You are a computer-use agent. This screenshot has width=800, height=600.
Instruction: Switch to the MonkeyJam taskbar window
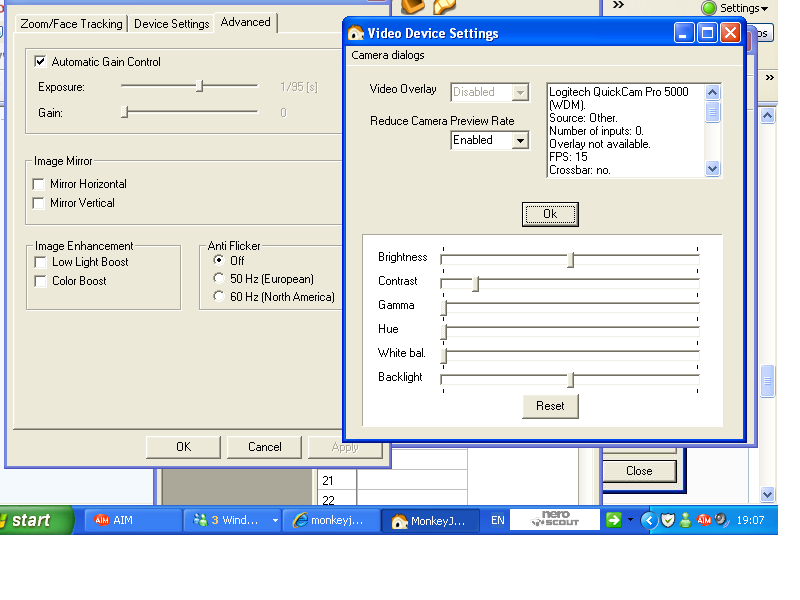pos(432,519)
